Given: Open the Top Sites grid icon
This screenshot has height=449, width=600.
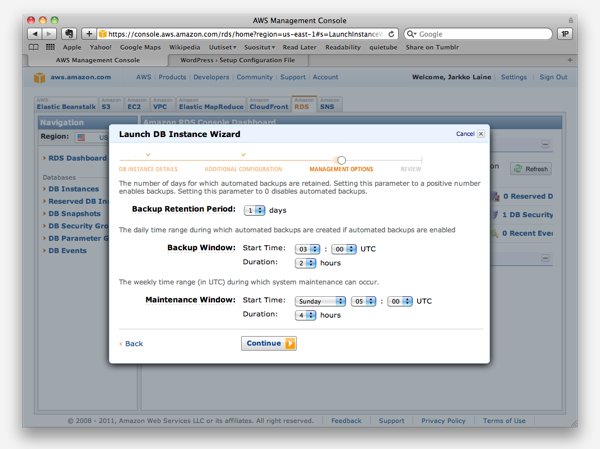Looking at the screenshot, I should (x=50, y=47).
